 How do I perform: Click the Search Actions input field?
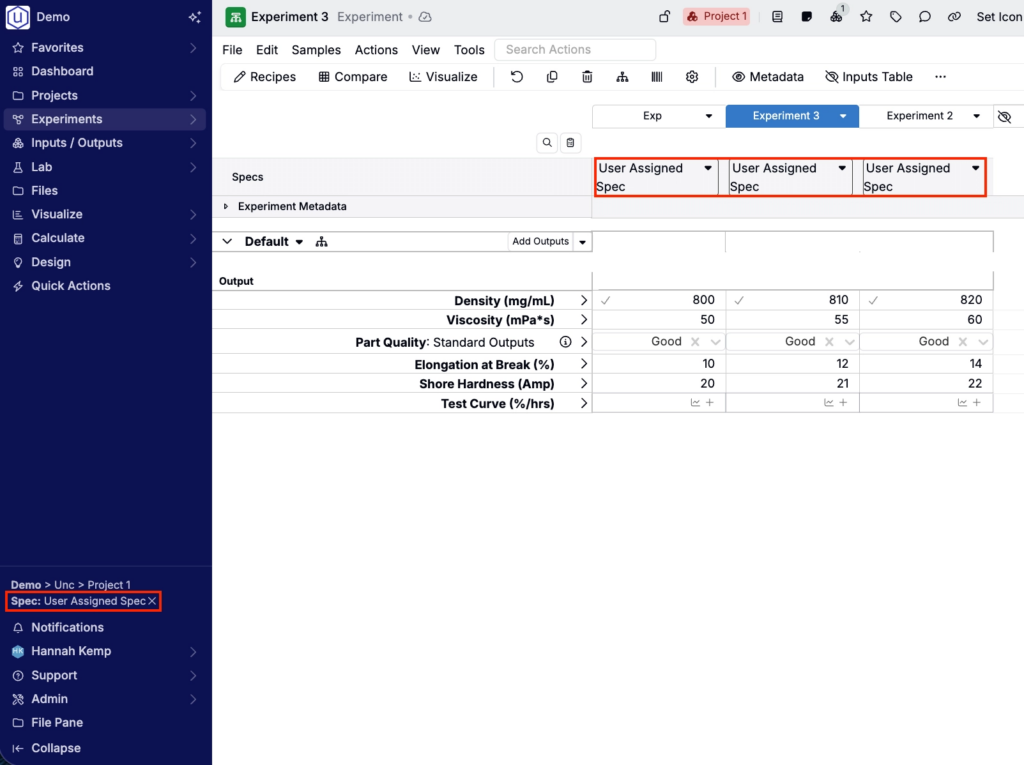pos(576,50)
